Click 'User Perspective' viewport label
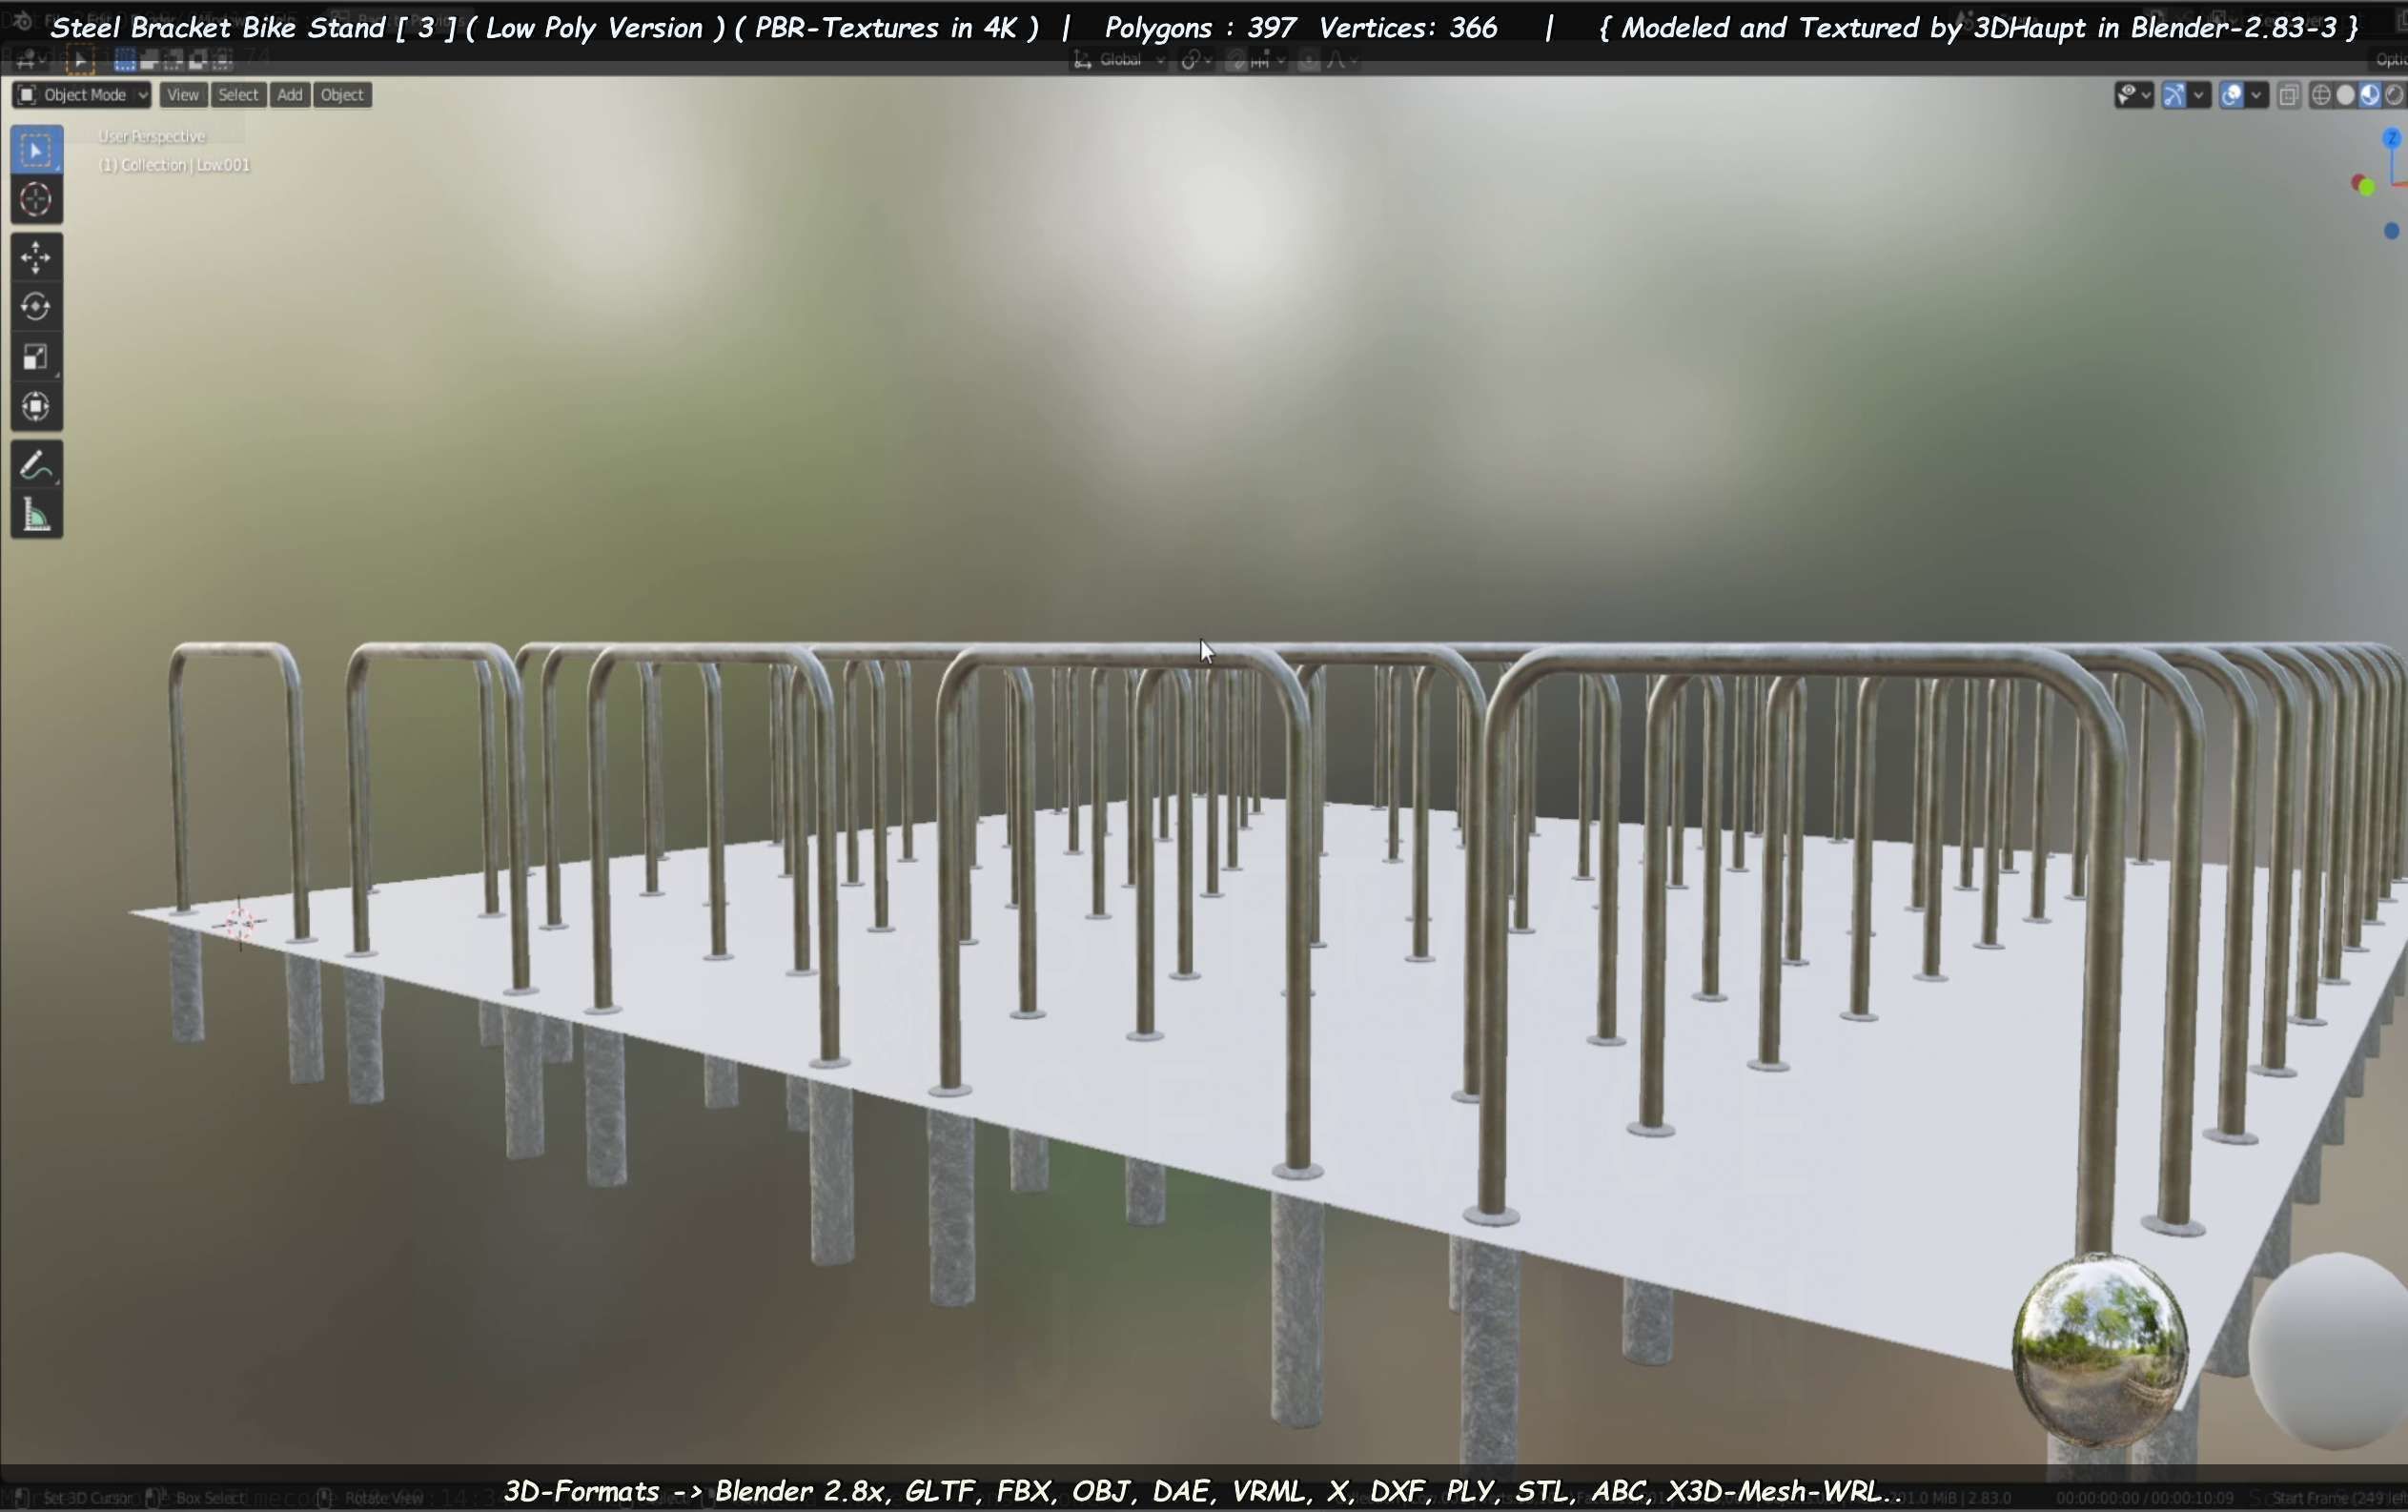 coord(151,137)
